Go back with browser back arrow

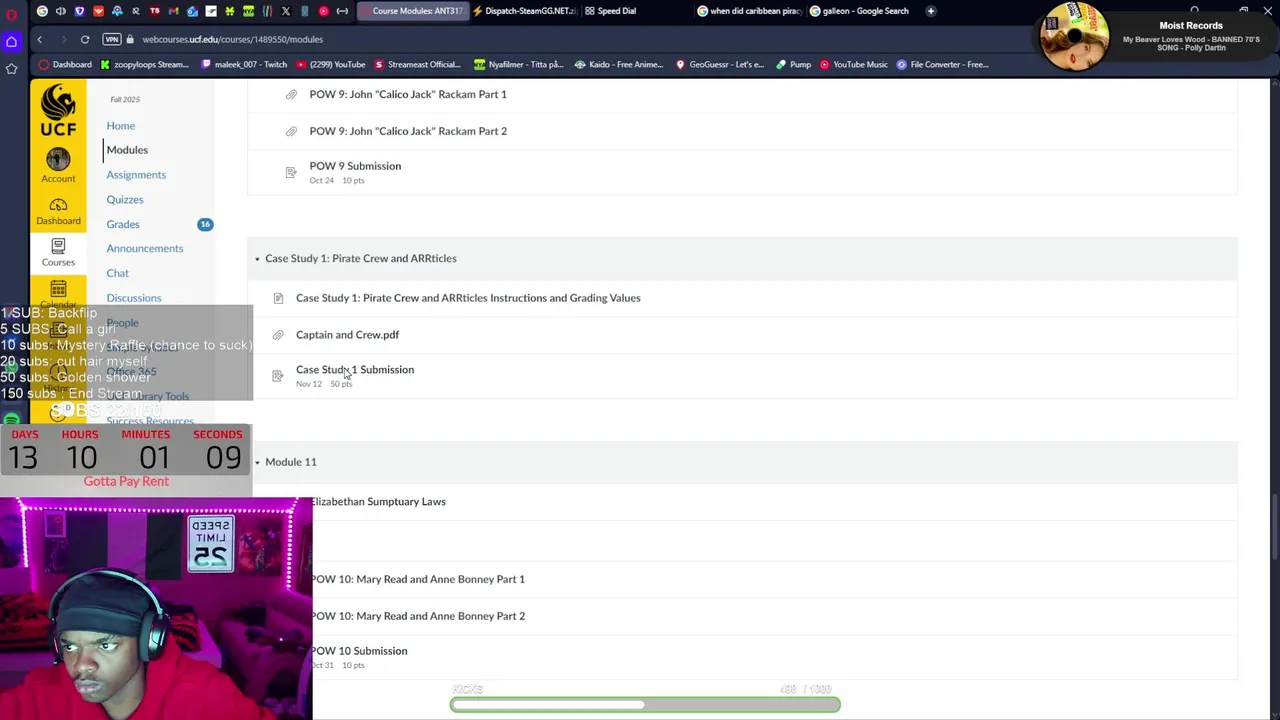point(40,39)
